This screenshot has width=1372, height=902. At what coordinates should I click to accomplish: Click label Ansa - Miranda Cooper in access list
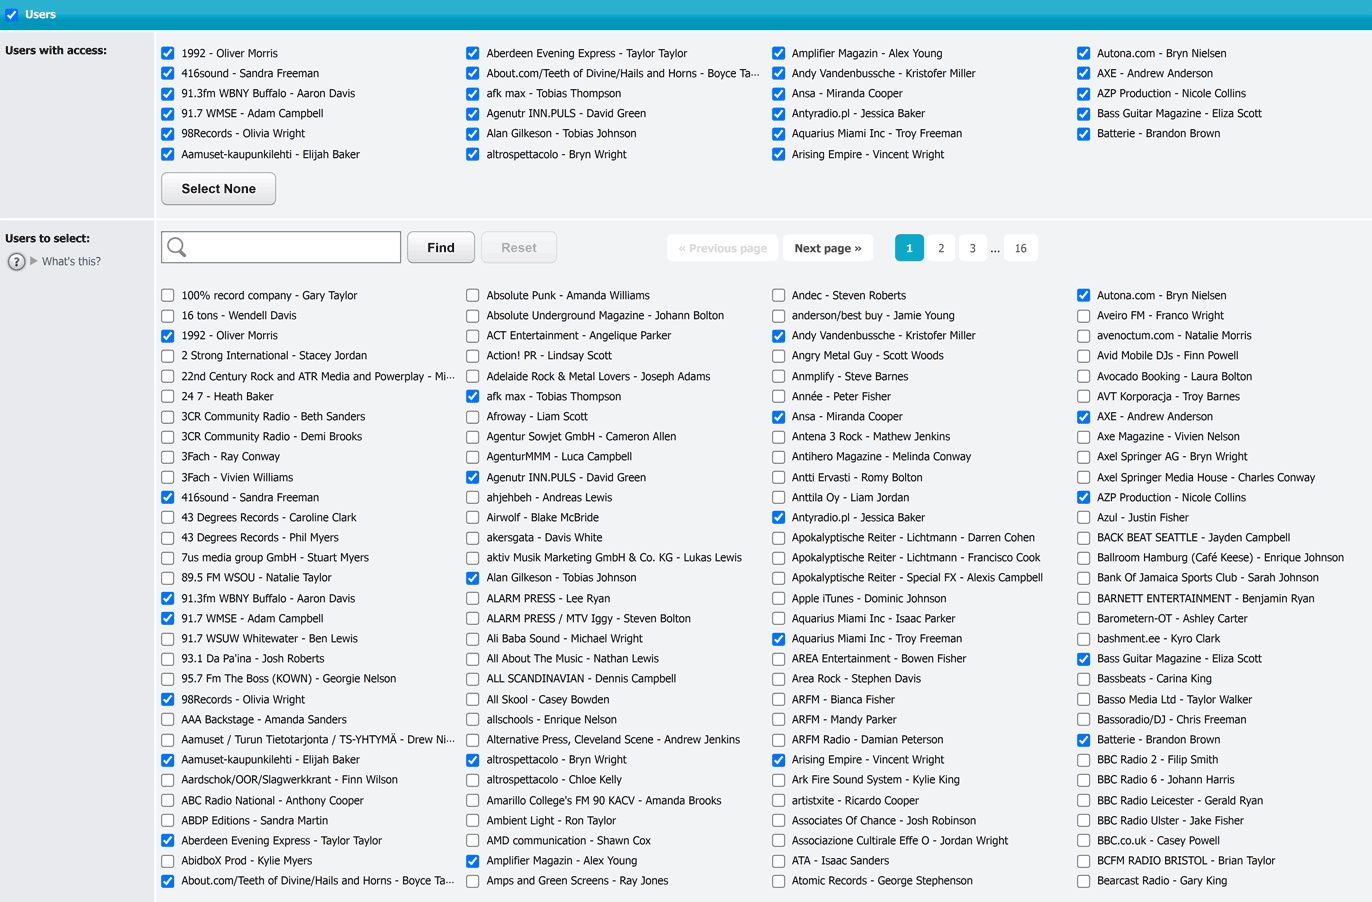(847, 93)
